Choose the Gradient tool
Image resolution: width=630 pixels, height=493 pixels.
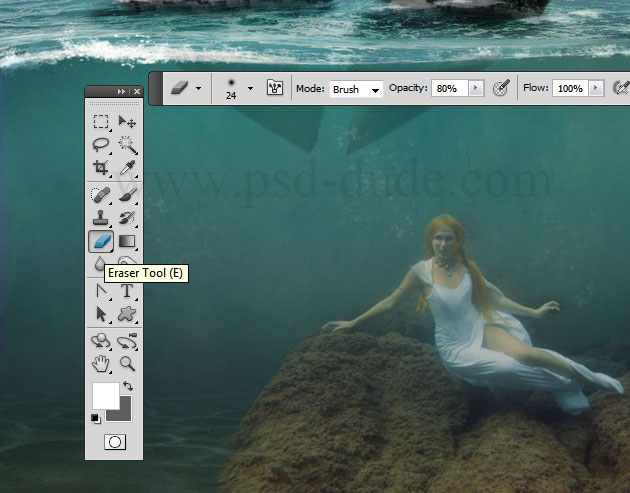coord(127,241)
